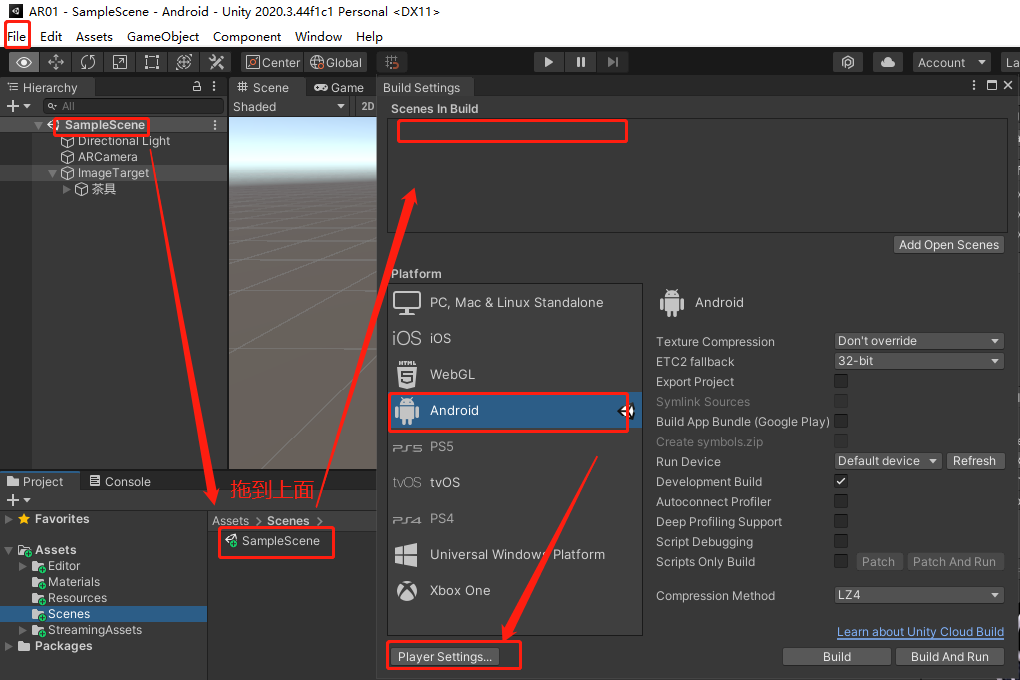This screenshot has width=1020, height=680.
Task: Open Compression Method dropdown
Action: [x=919, y=595]
